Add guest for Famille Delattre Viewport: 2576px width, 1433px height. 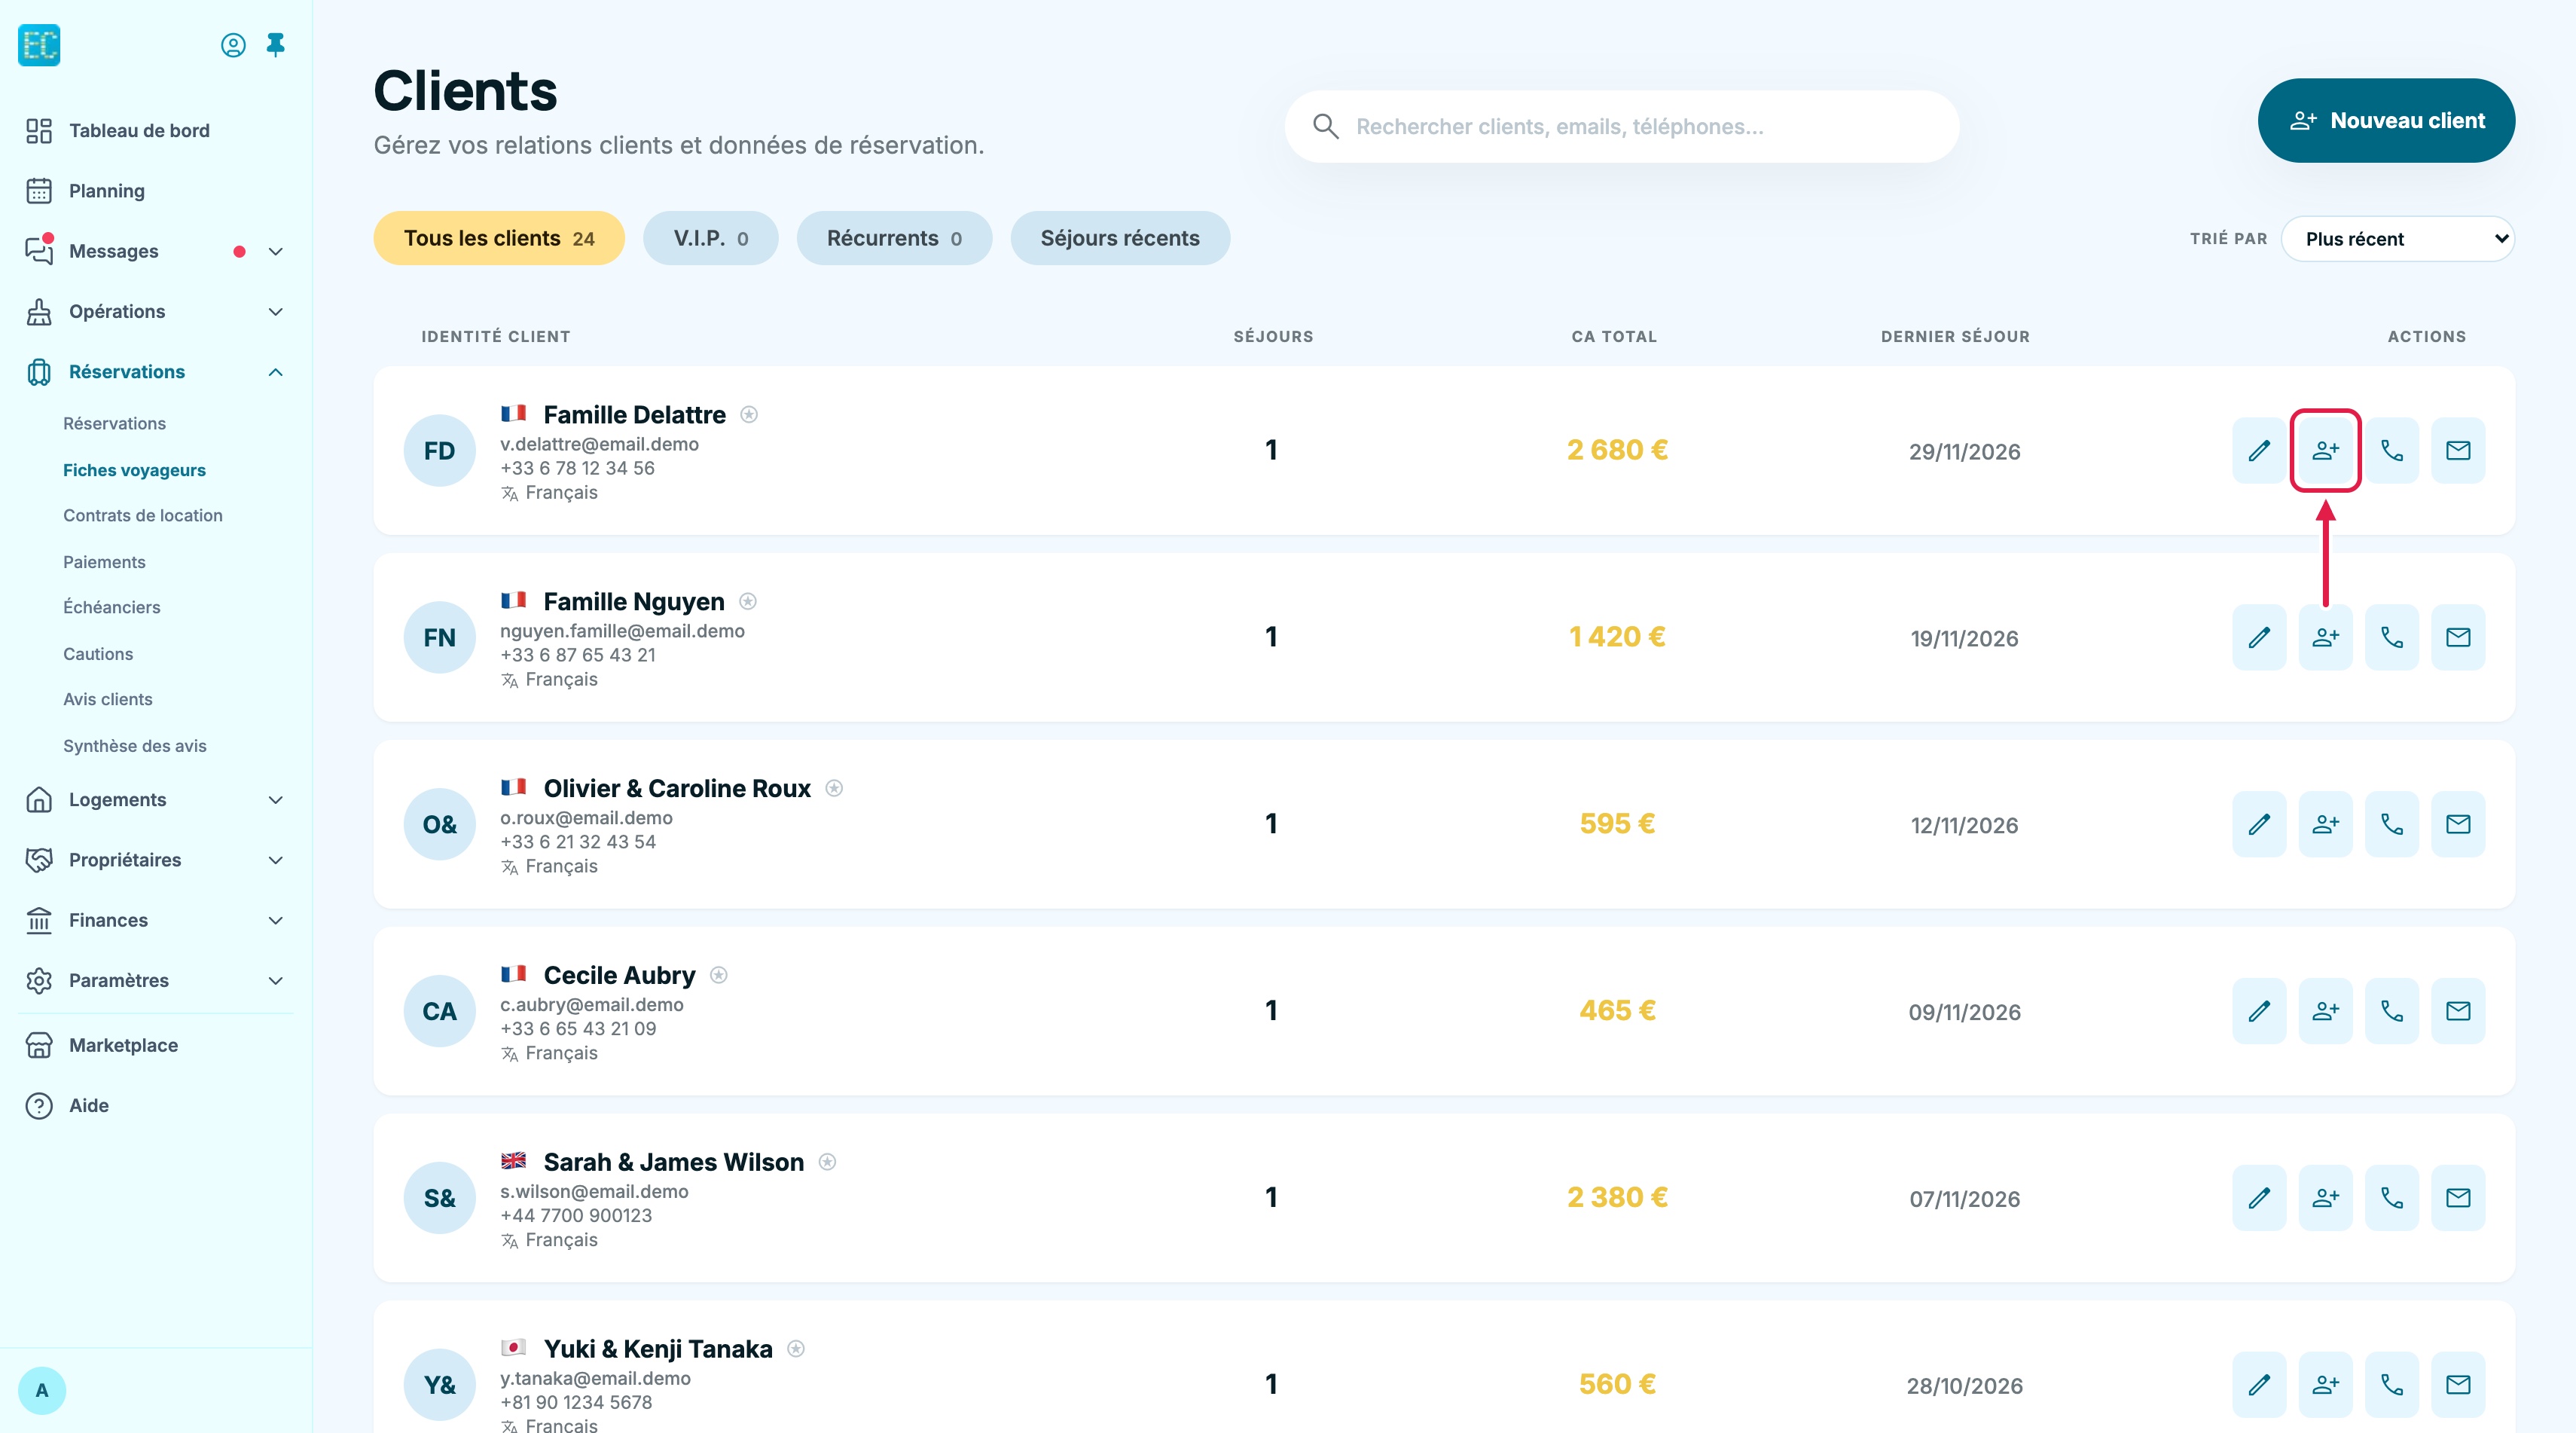click(x=2325, y=450)
